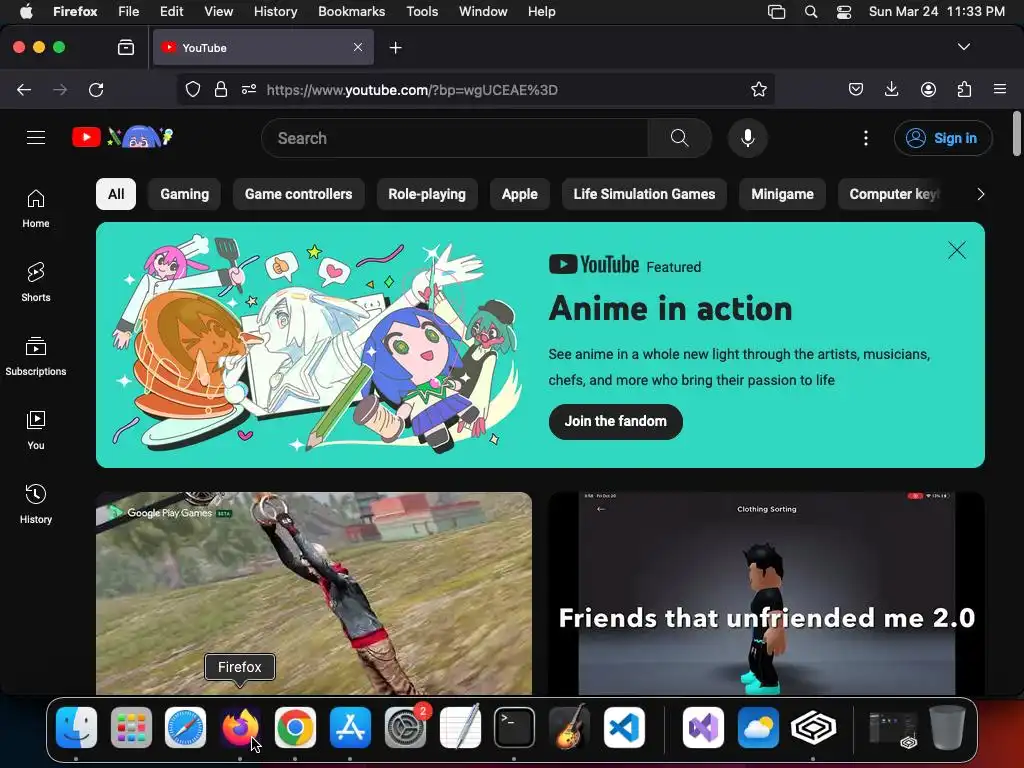Select the Gaming filter chip
Image resolution: width=1024 pixels, height=768 pixels.
point(185,194)
